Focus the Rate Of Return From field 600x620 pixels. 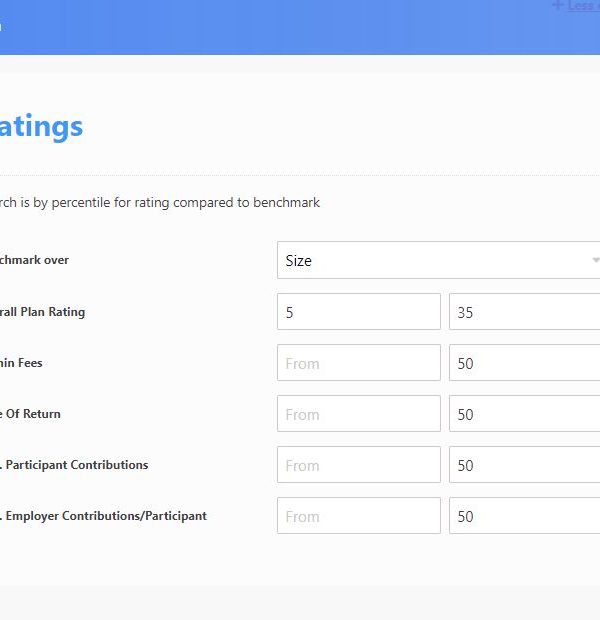[x=358, y=414]
